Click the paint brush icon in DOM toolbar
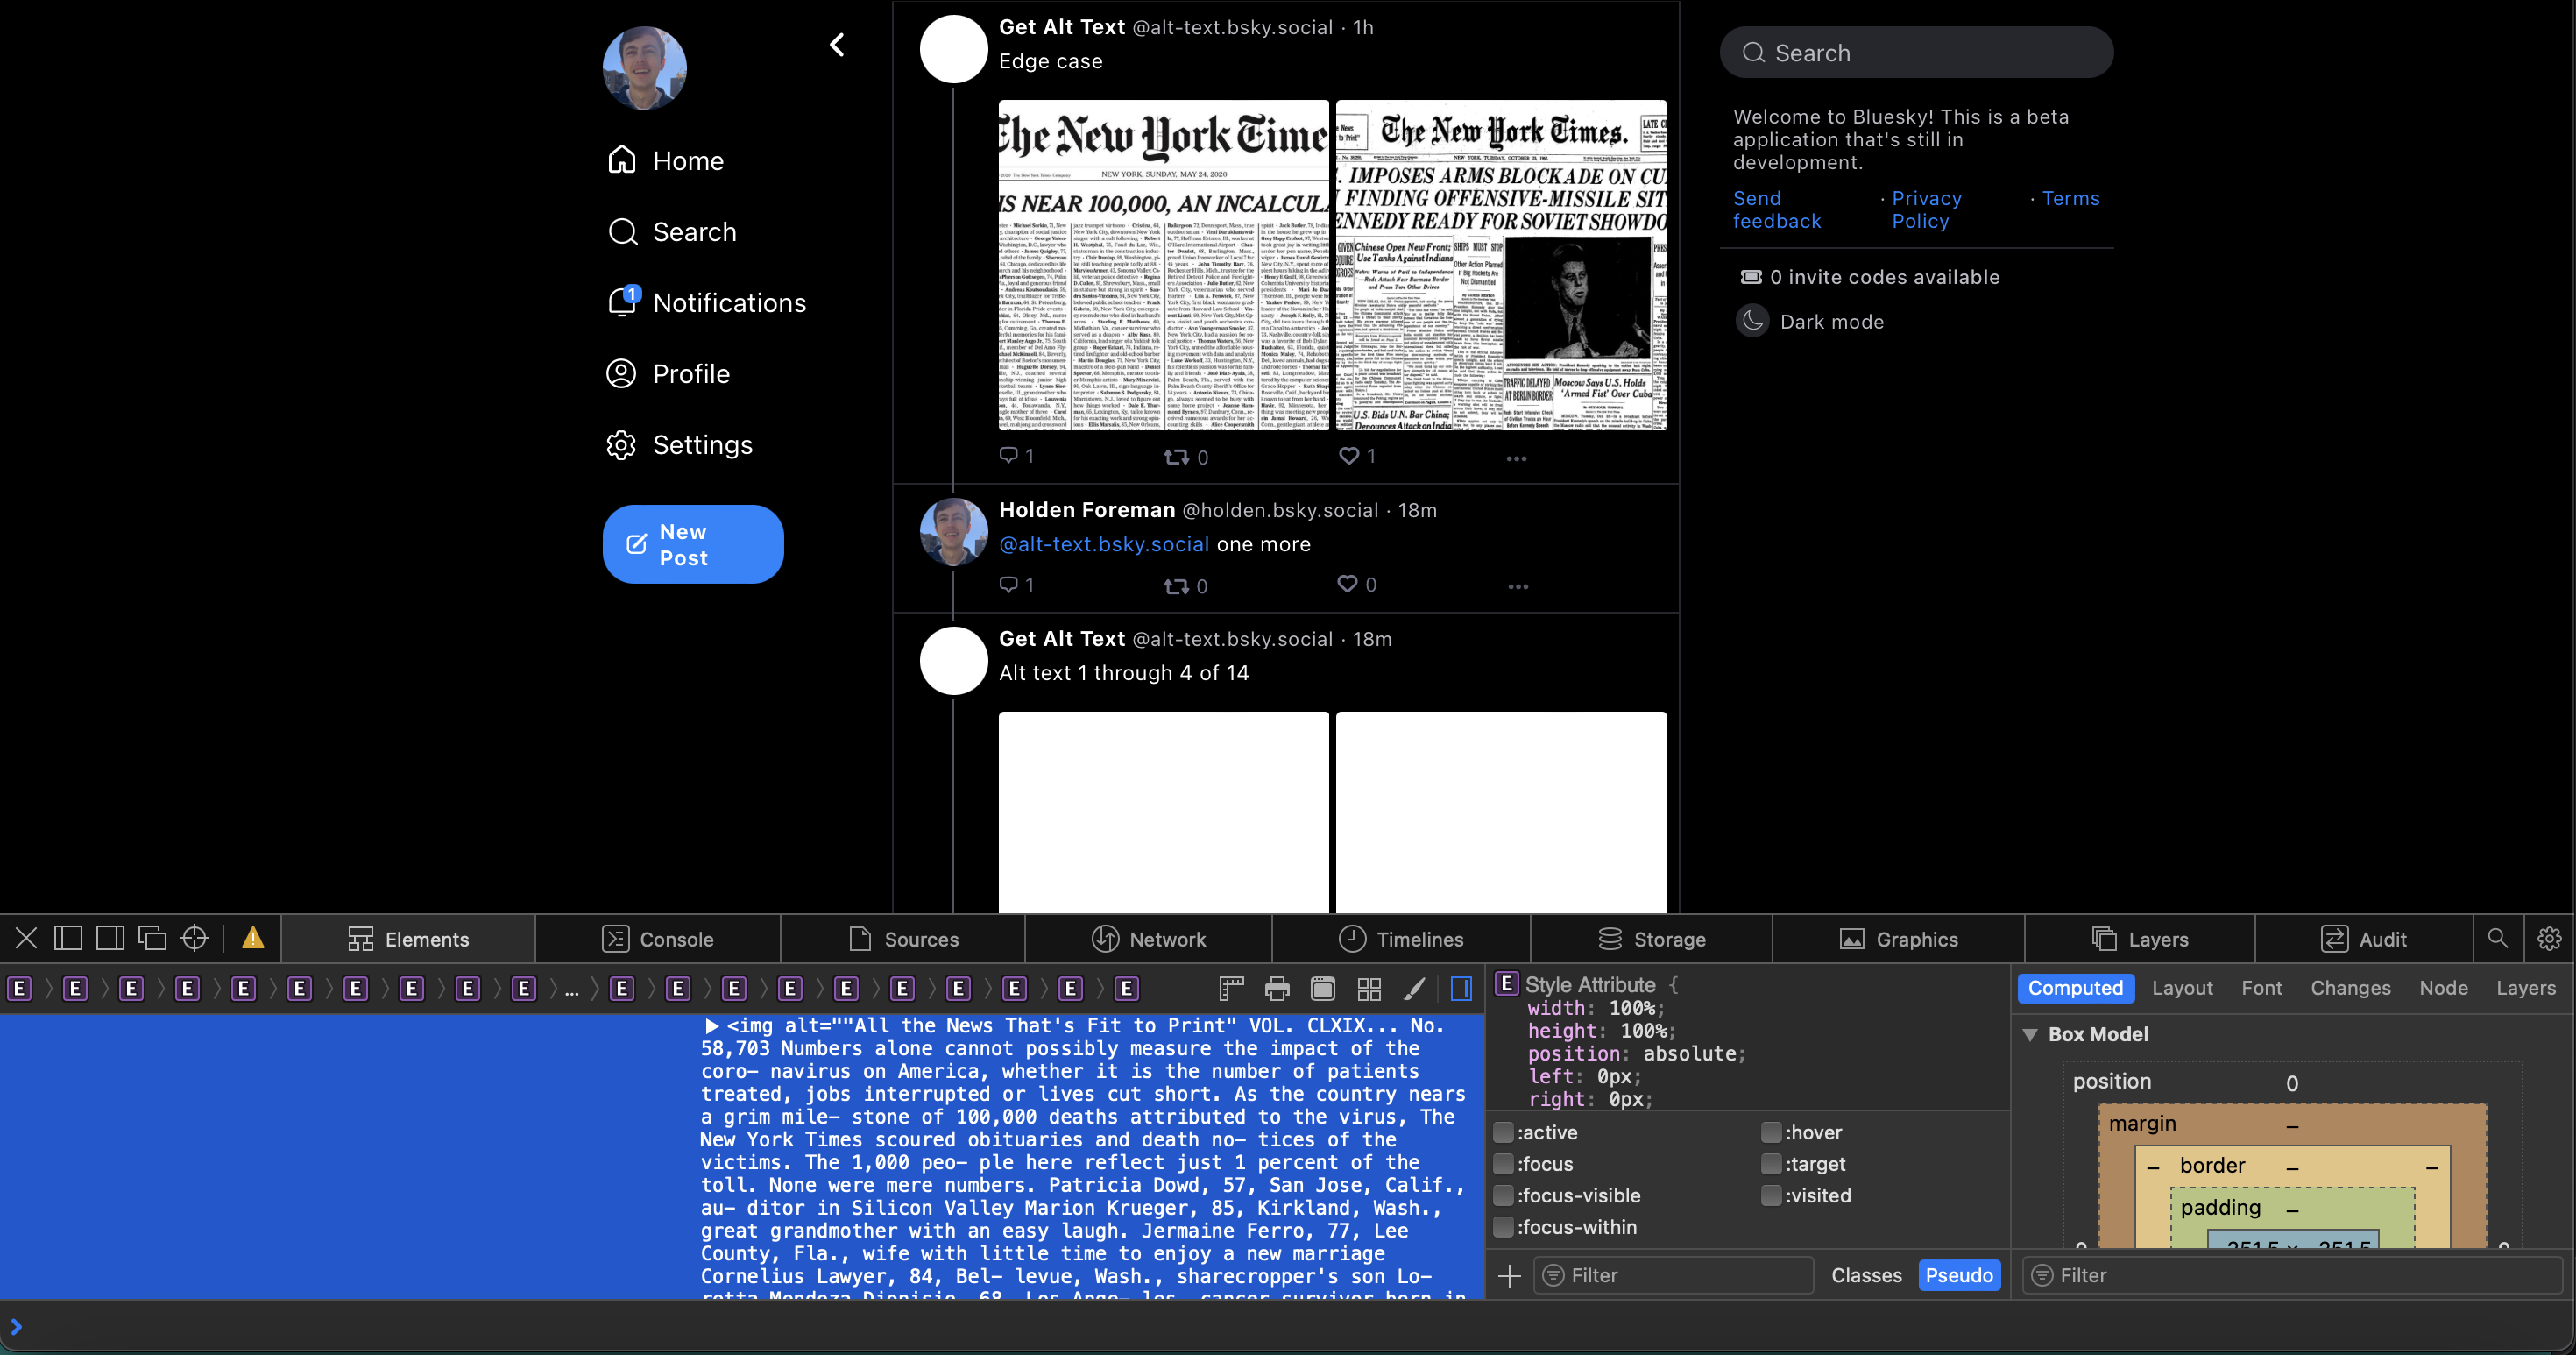2576x1355 pixels. (x=1414, y=989)
